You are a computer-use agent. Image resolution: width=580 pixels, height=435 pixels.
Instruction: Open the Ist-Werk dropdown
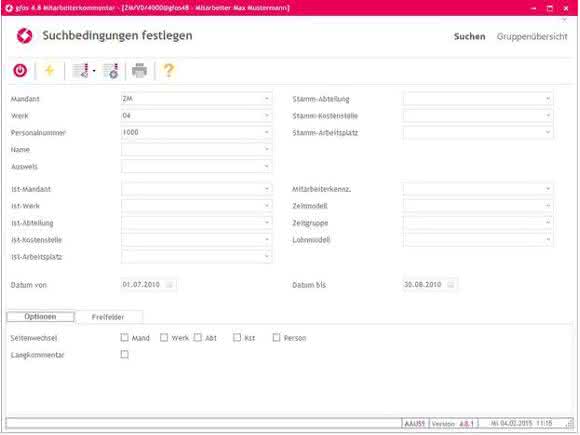point(267,205)
